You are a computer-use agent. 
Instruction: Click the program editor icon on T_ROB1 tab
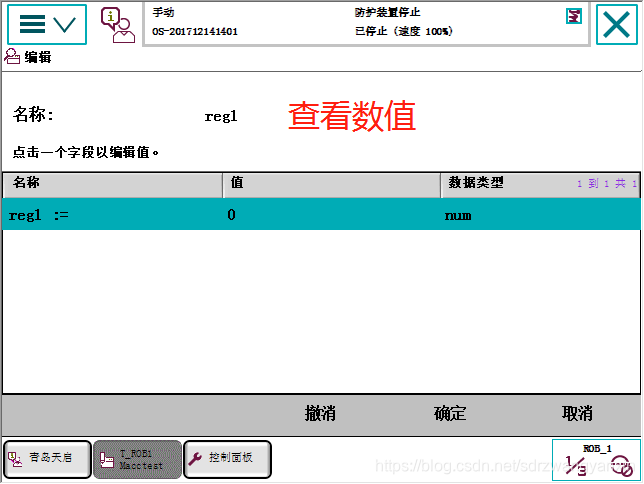[107, 460]
